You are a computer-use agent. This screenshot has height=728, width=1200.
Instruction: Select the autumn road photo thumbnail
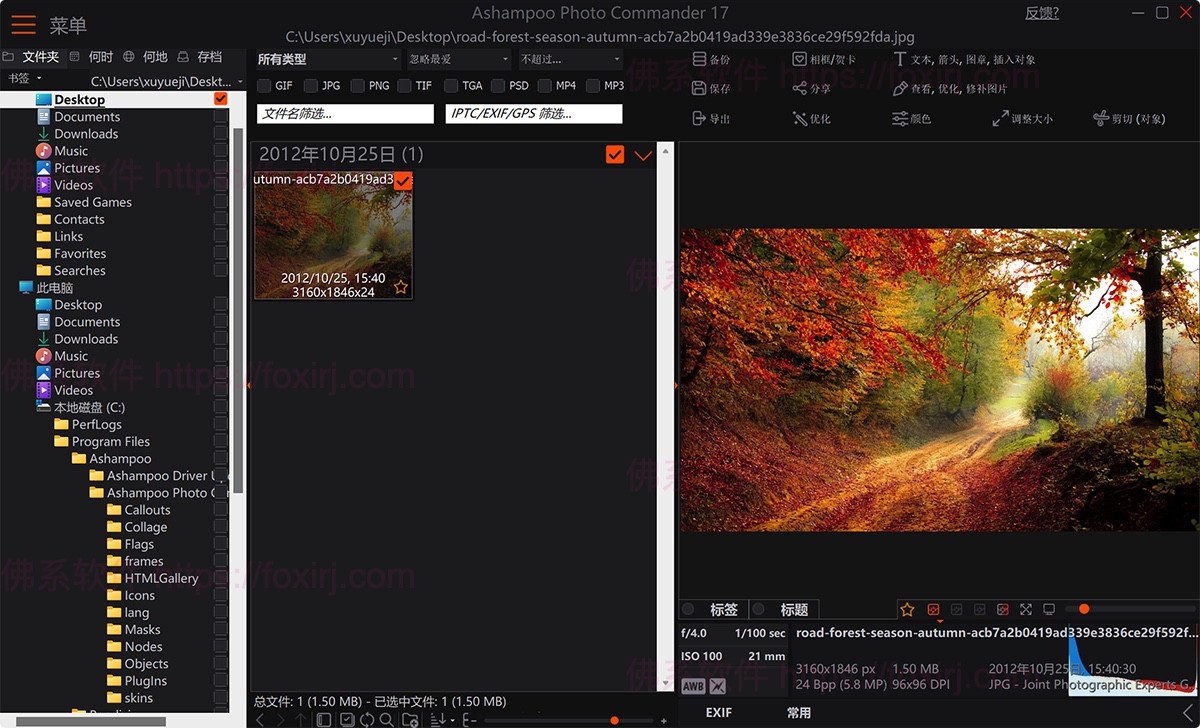333,235
